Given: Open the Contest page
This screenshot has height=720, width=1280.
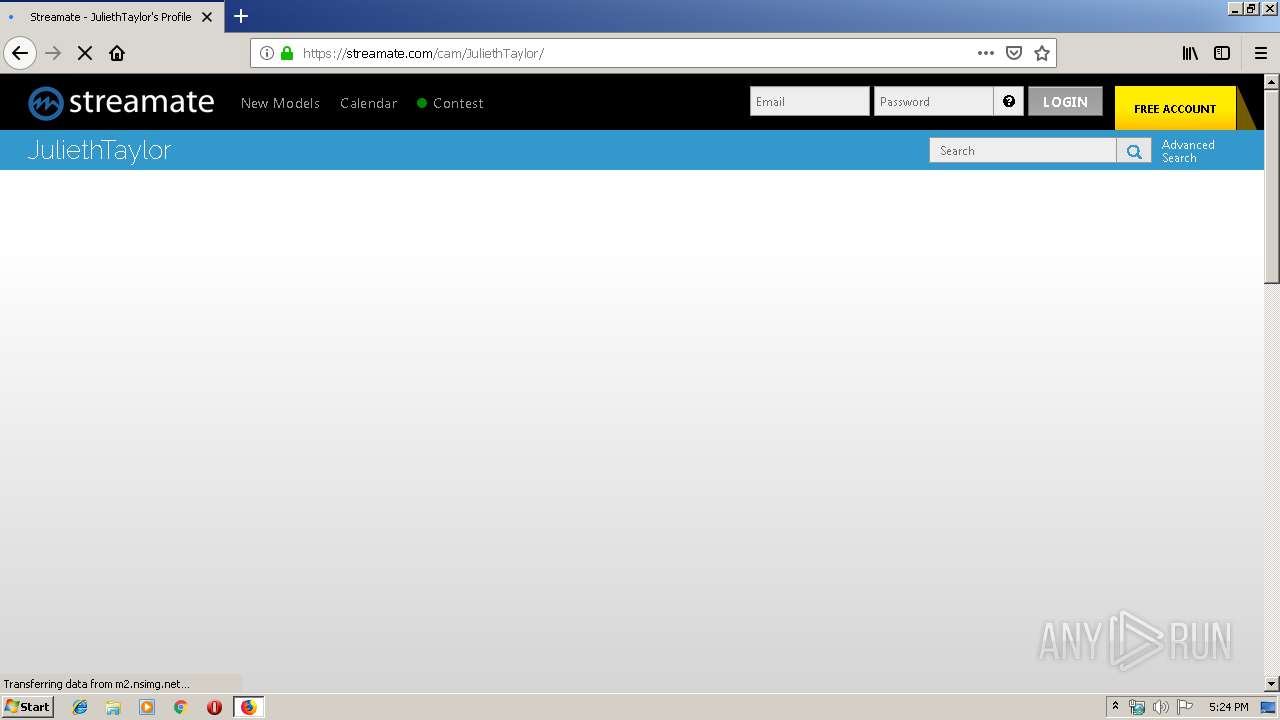Looking at the screenshot, I should point(450,103).
